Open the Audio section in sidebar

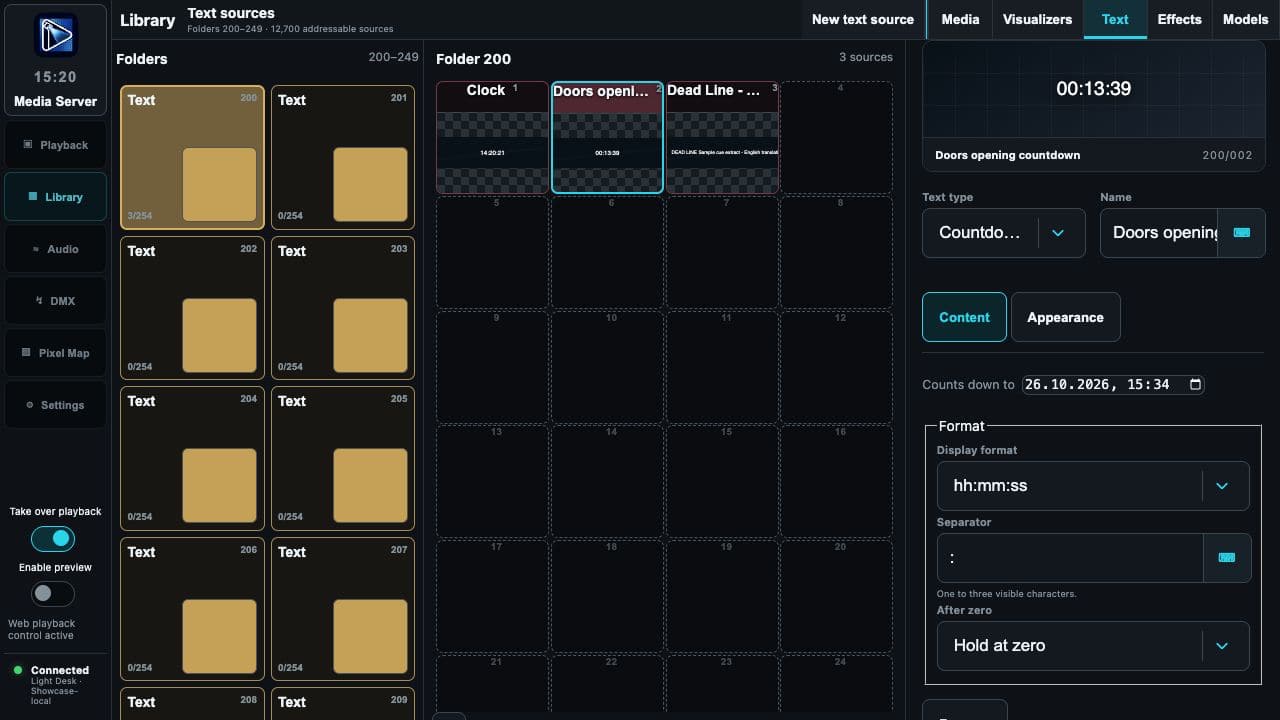[x=55, y=249]
